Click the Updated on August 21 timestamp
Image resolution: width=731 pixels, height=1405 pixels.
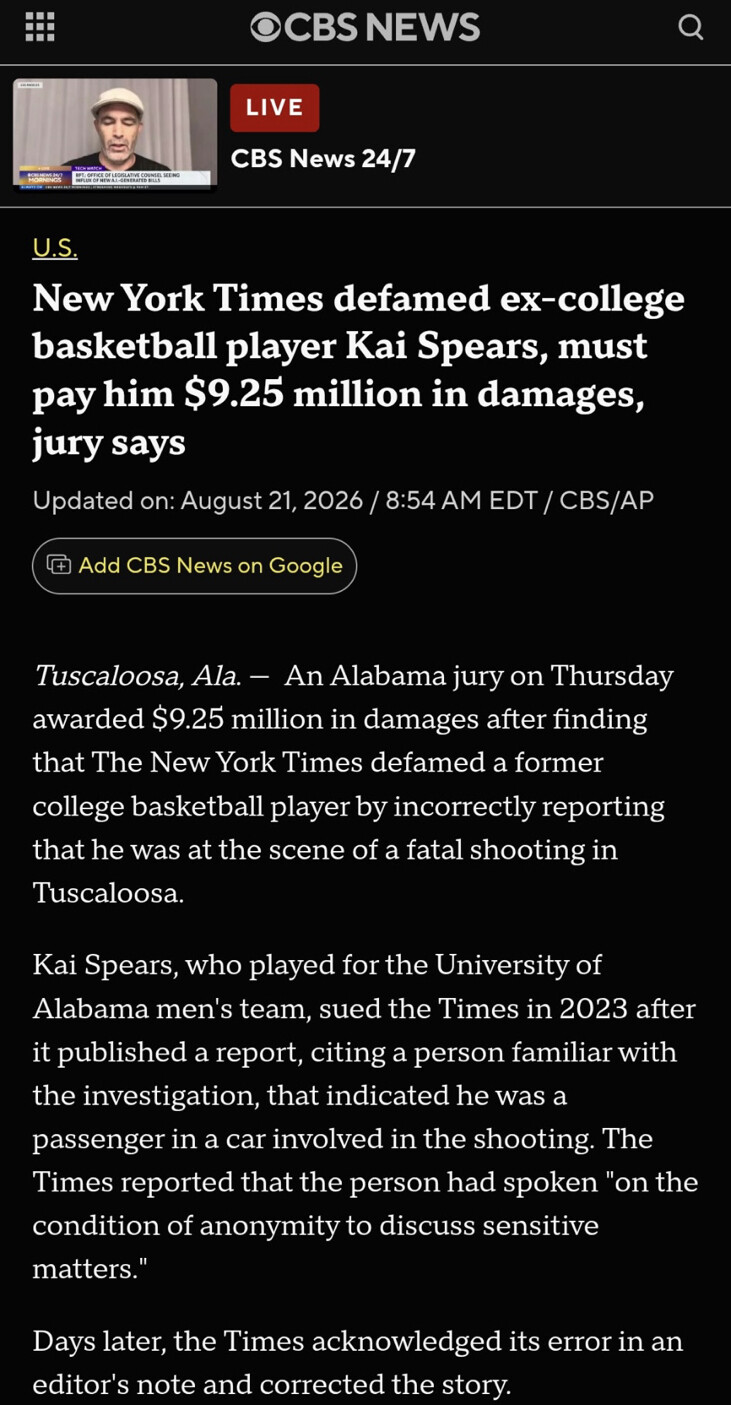198,500
